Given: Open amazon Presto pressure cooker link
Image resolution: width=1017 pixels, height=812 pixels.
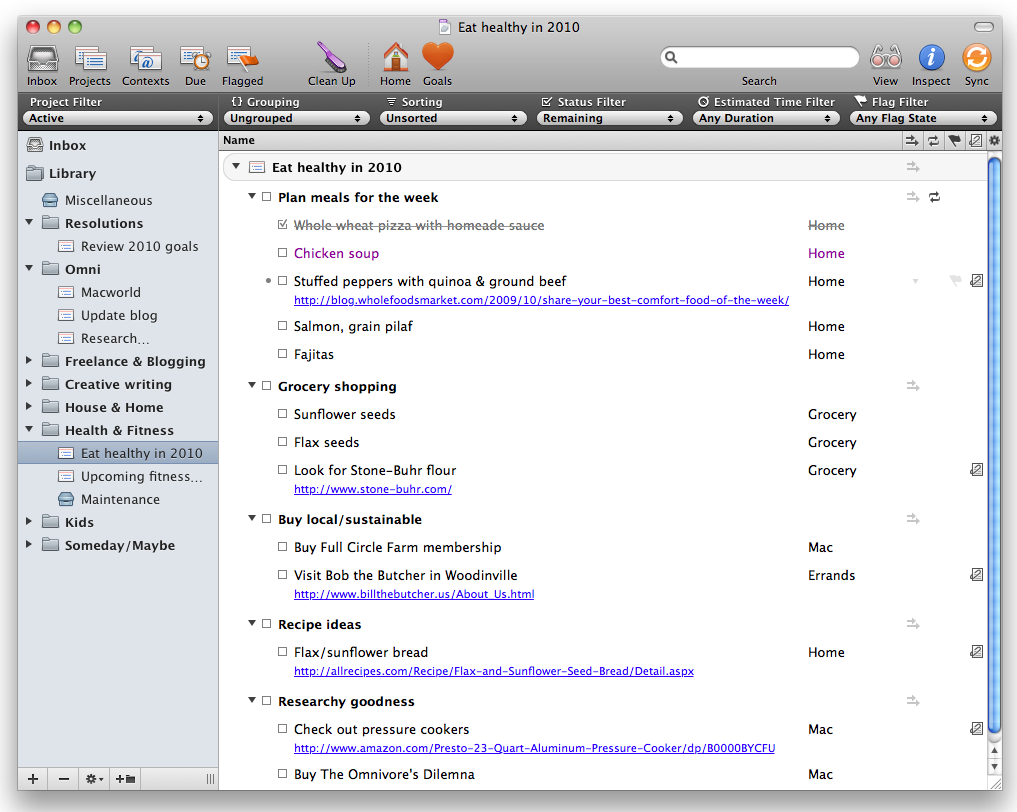Looking at the screenshot, I should pos(534,748).
